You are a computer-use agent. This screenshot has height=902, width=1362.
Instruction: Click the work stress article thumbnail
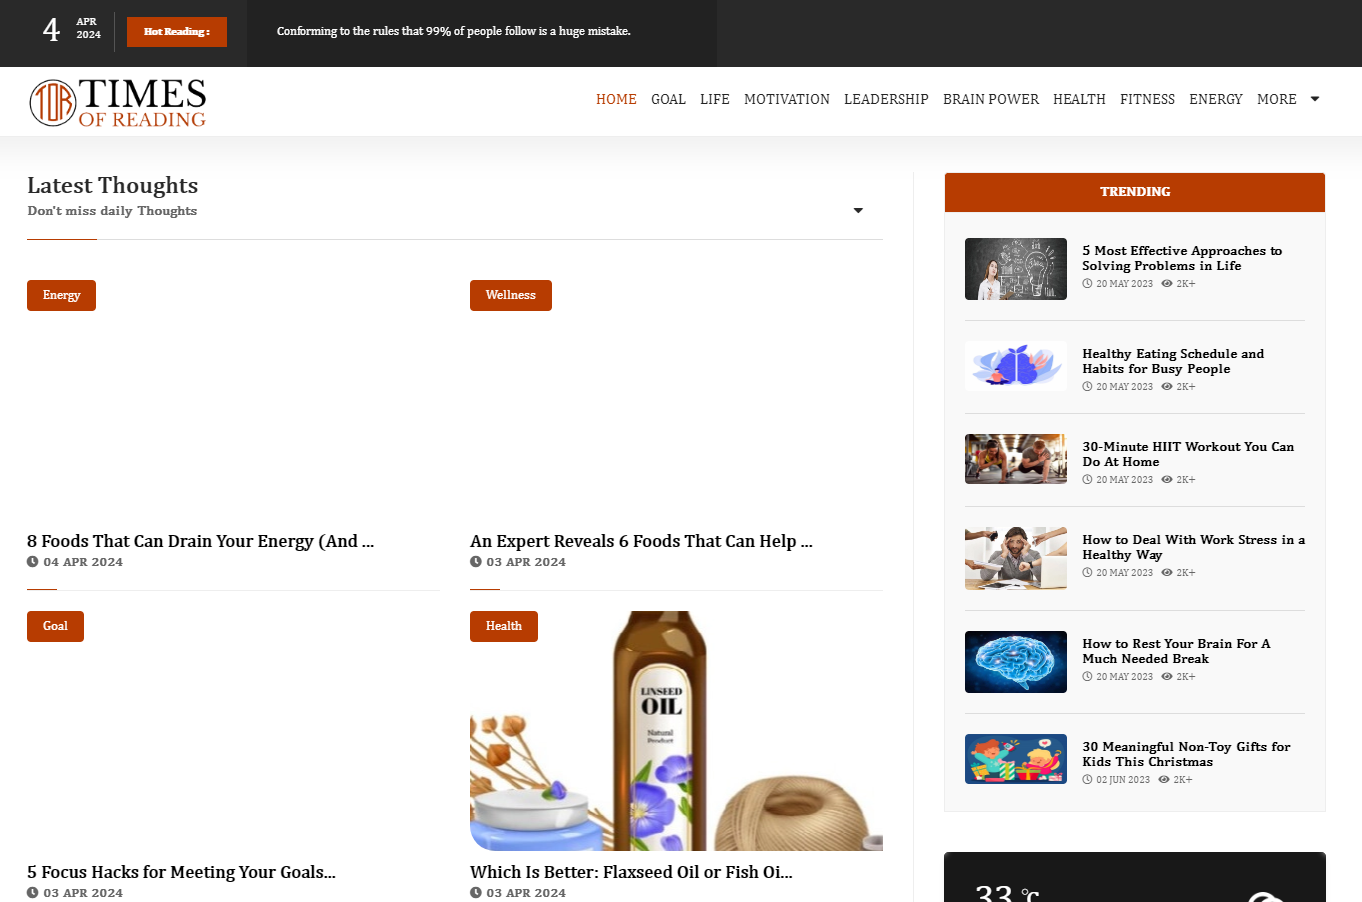(x=1015, y=558)
